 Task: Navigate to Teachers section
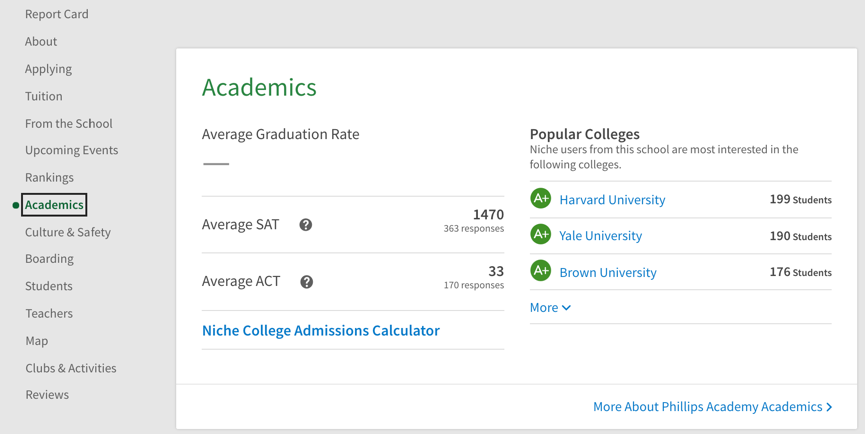(49, 313)
